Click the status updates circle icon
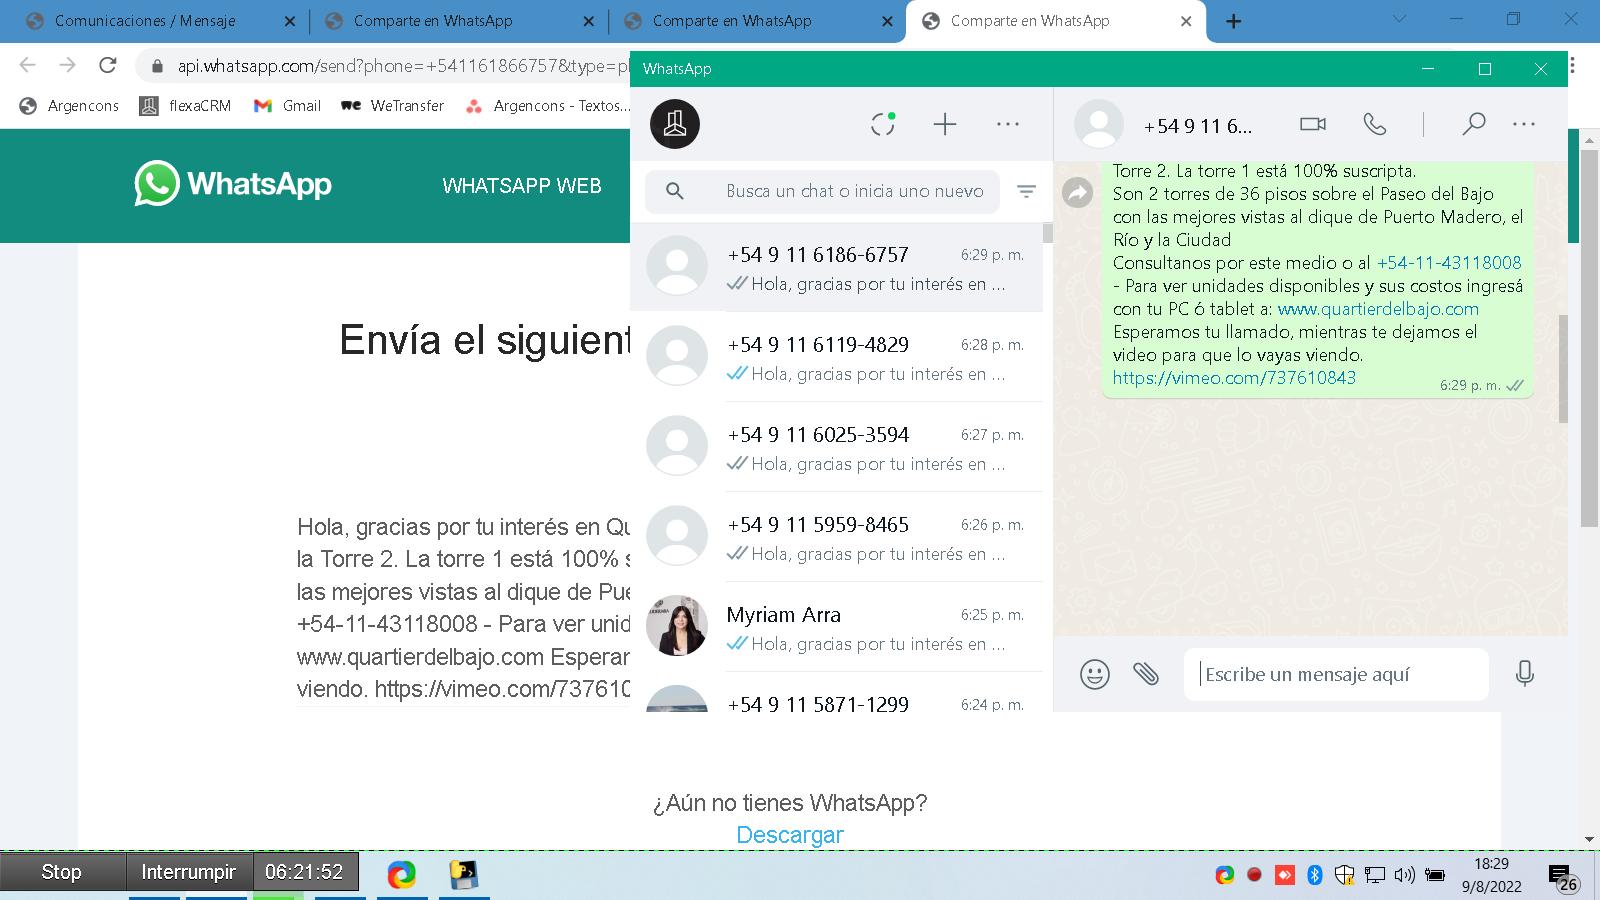Screen dimensions: 1600x900 pos(882,124)
